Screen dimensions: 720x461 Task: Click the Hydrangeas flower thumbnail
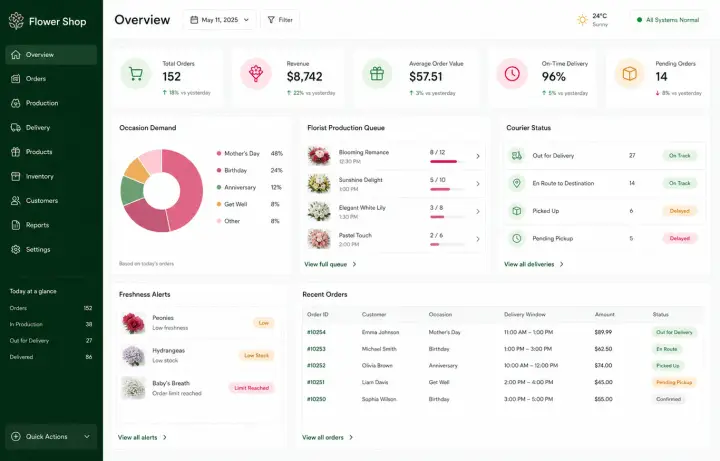coord(133,355)
